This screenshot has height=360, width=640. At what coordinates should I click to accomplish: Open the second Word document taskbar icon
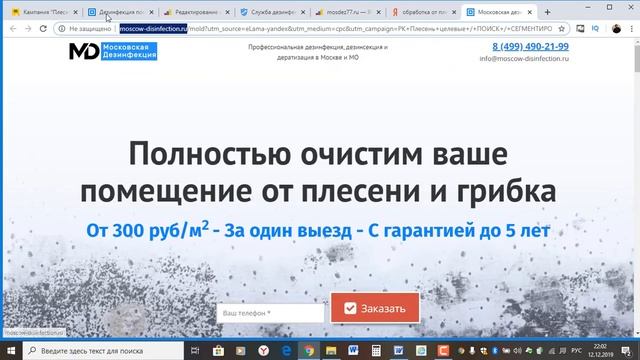(x=398, y=351)
